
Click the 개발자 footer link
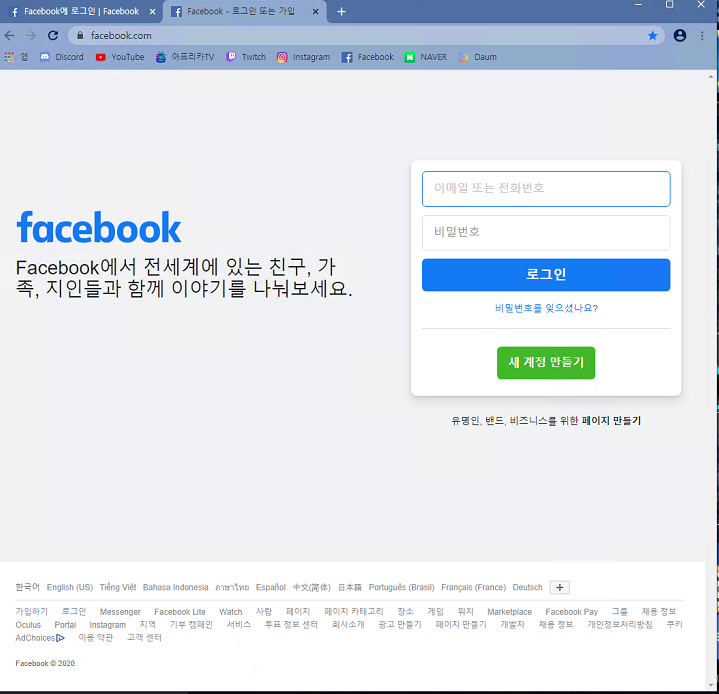[513, 625]
